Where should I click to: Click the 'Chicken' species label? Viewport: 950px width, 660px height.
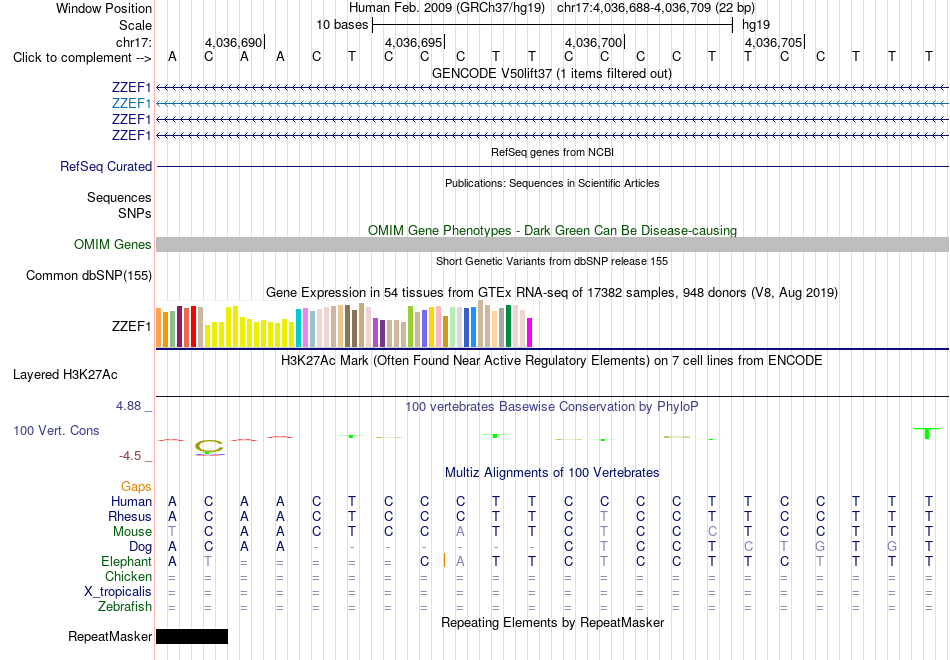pos(128,577)
